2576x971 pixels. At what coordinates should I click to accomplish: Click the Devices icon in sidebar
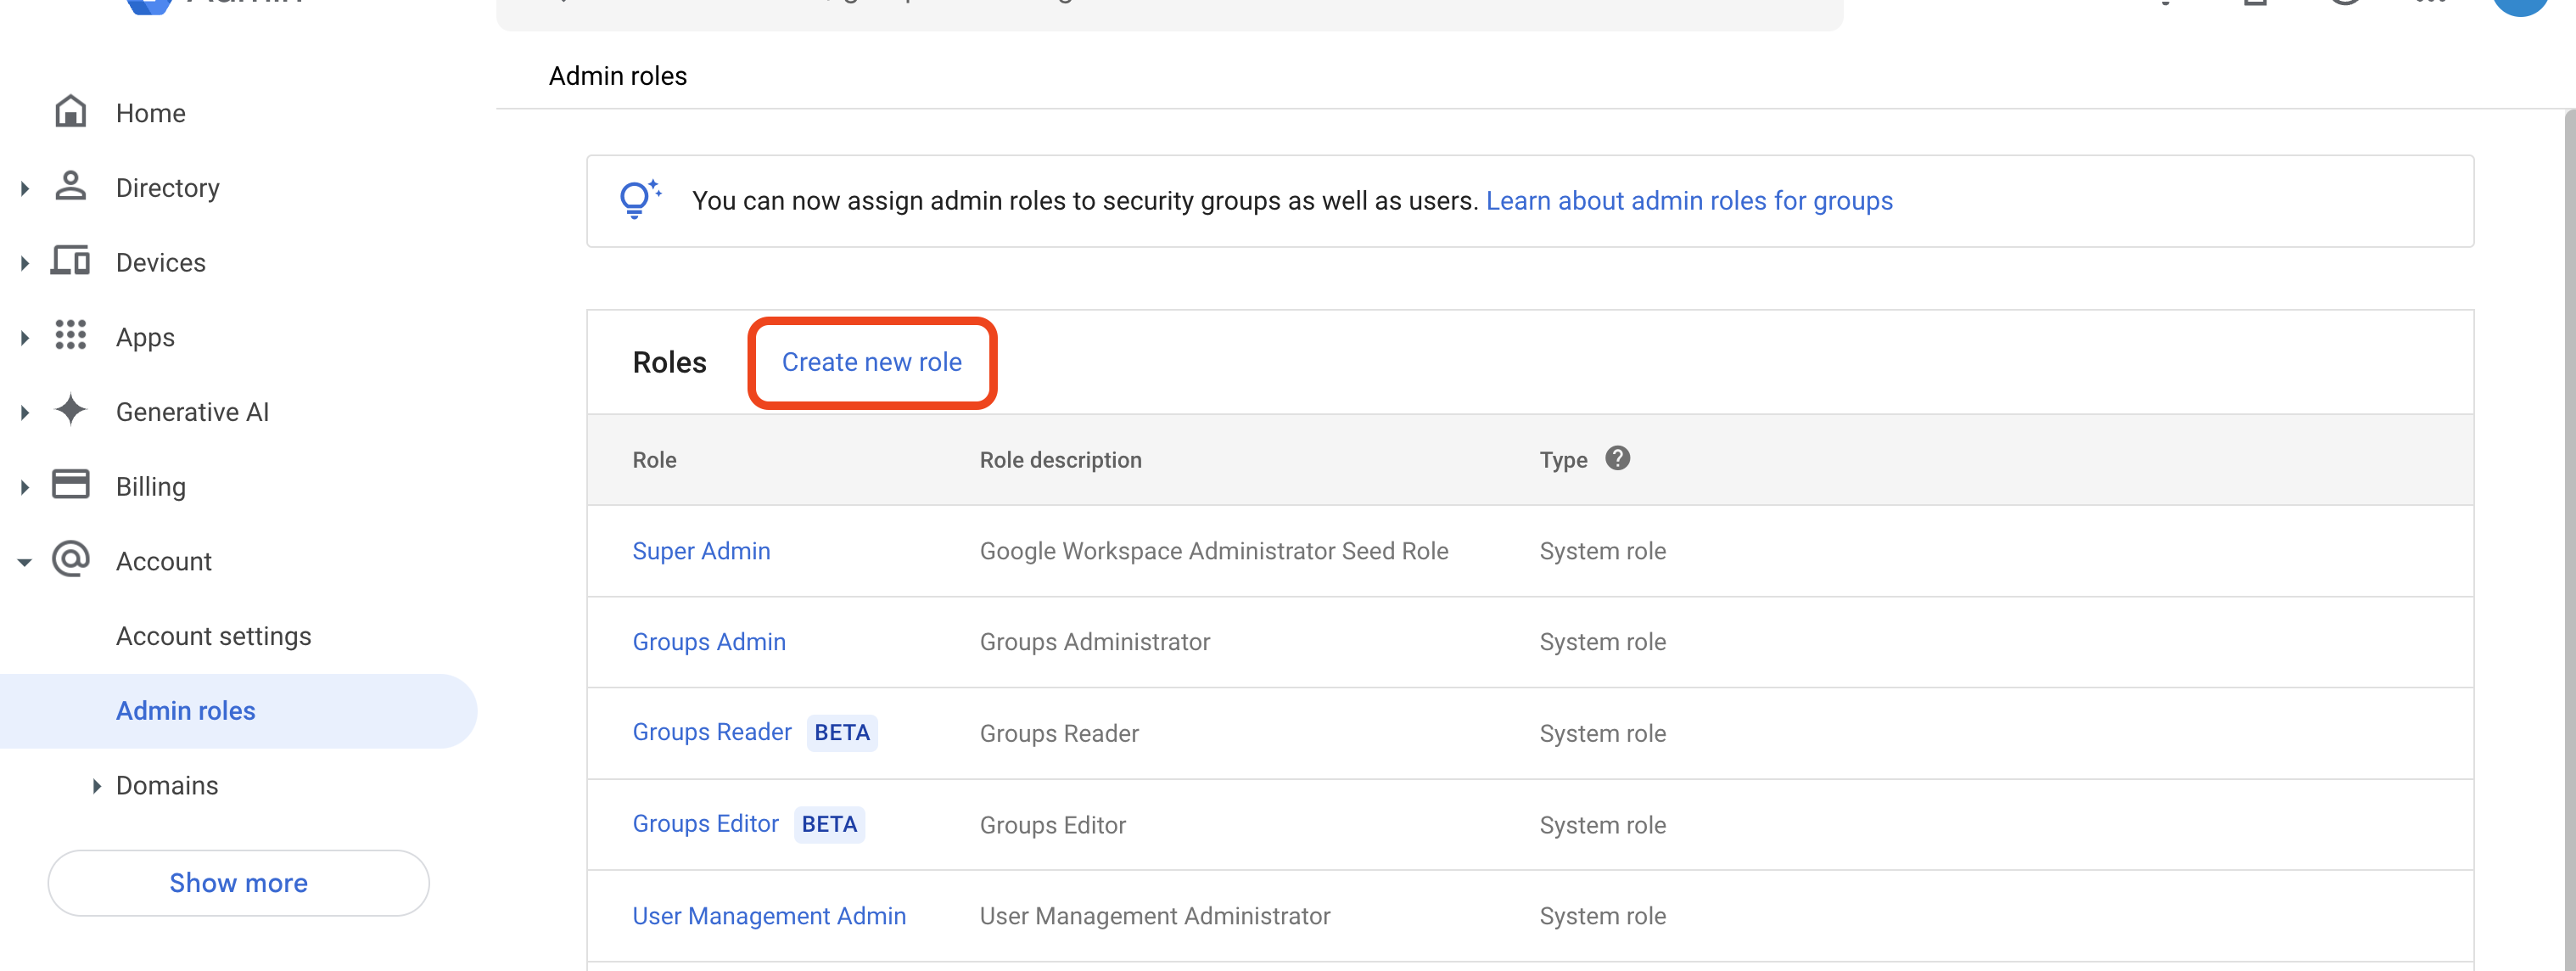click(x=70, y=262)
